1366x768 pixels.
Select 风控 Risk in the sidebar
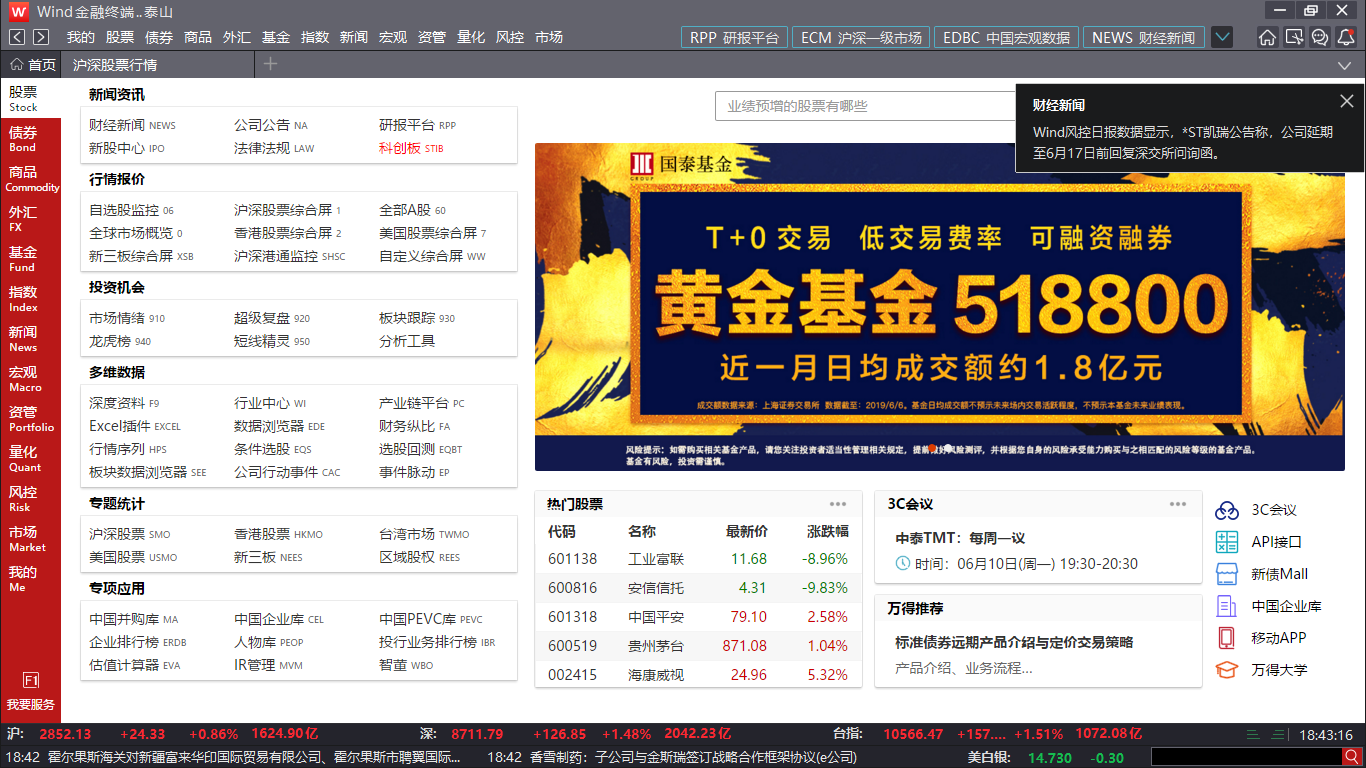coord(30,499)
